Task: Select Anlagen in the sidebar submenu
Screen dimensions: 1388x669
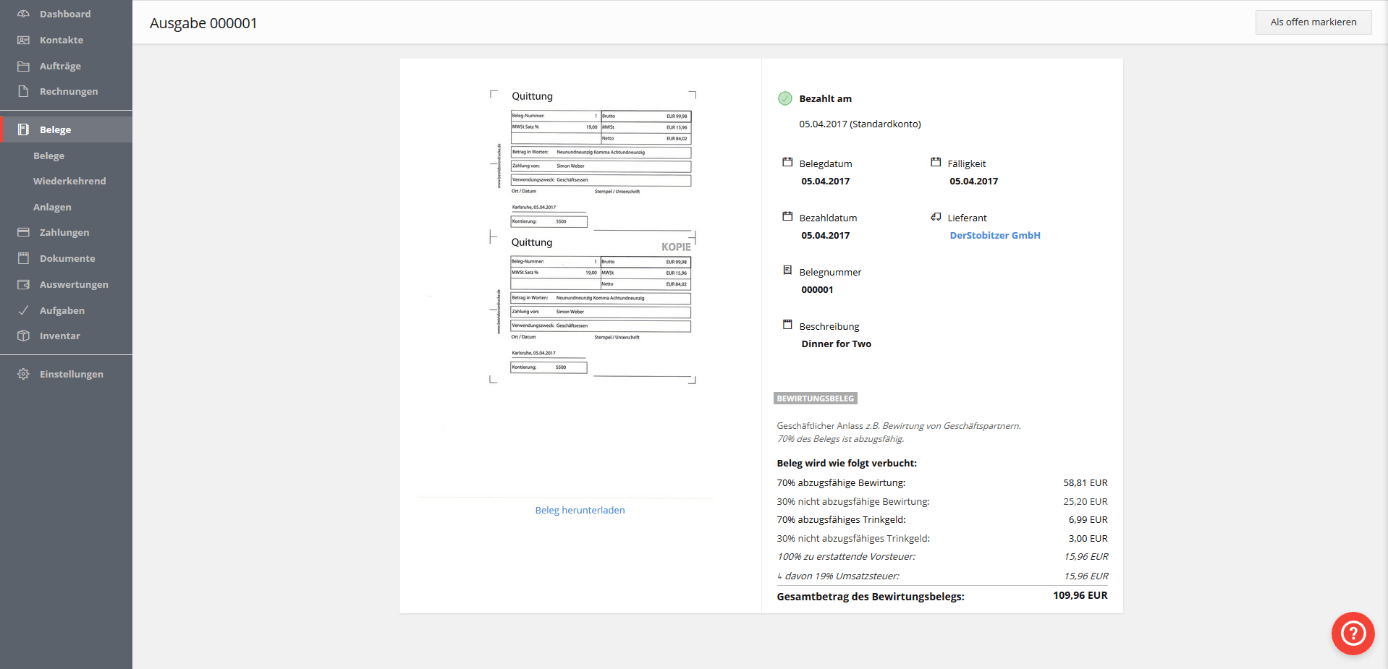Action: click(x=52, y=207)
